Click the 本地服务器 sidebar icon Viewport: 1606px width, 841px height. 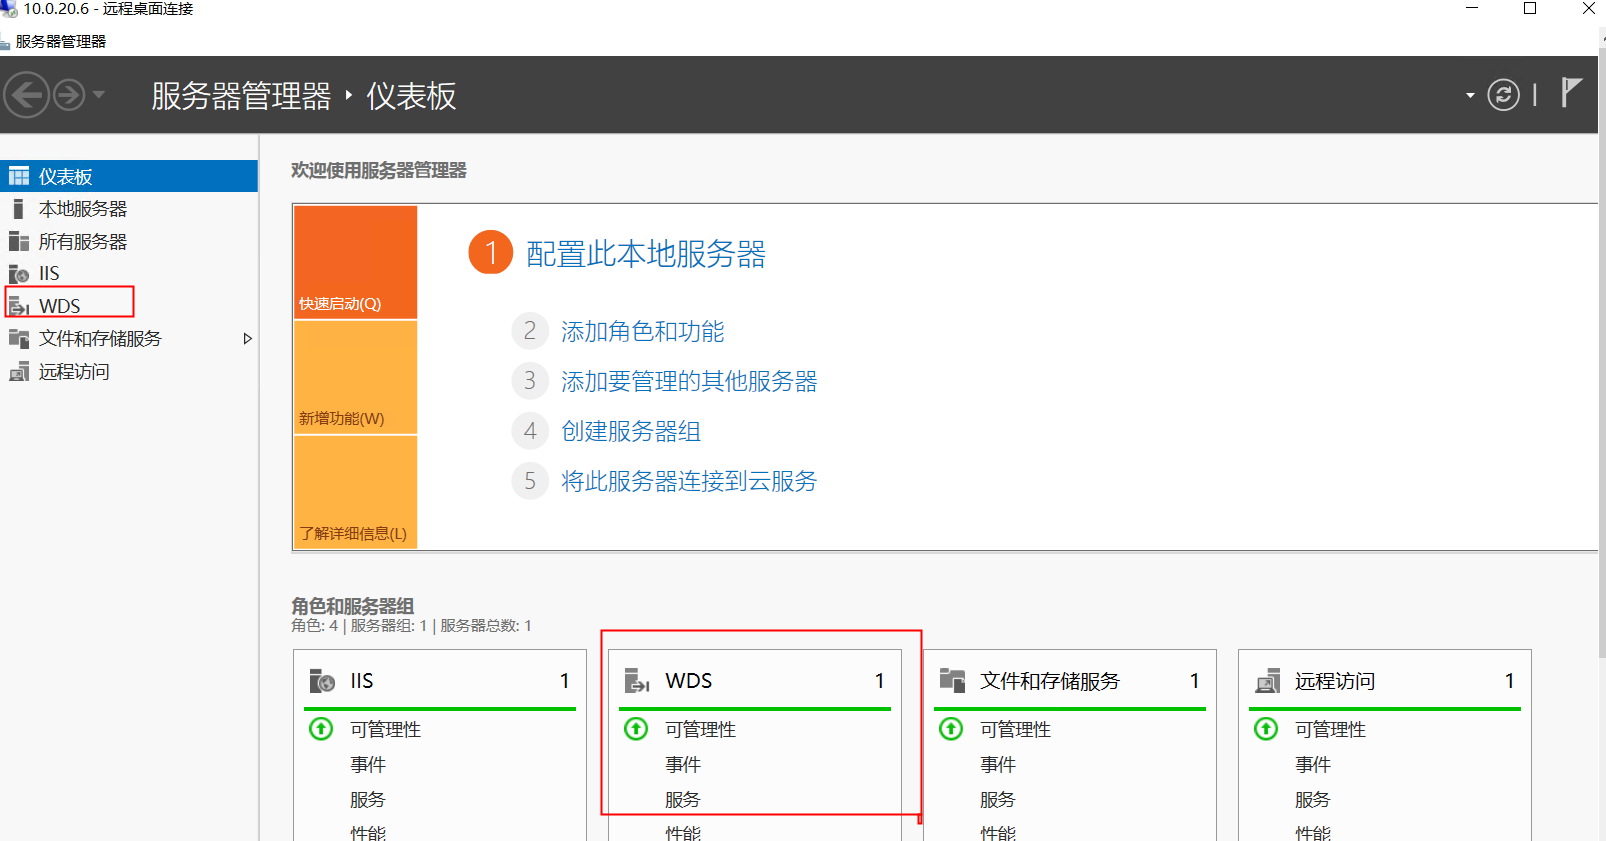(18, 209)
